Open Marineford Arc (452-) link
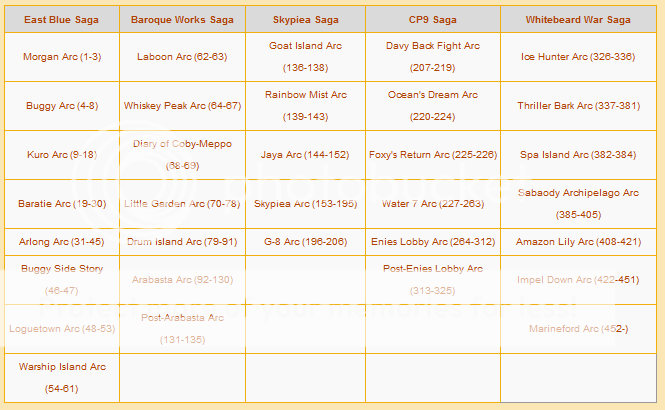The height and width of the screenshot is (410, 665). click(578, 329)
